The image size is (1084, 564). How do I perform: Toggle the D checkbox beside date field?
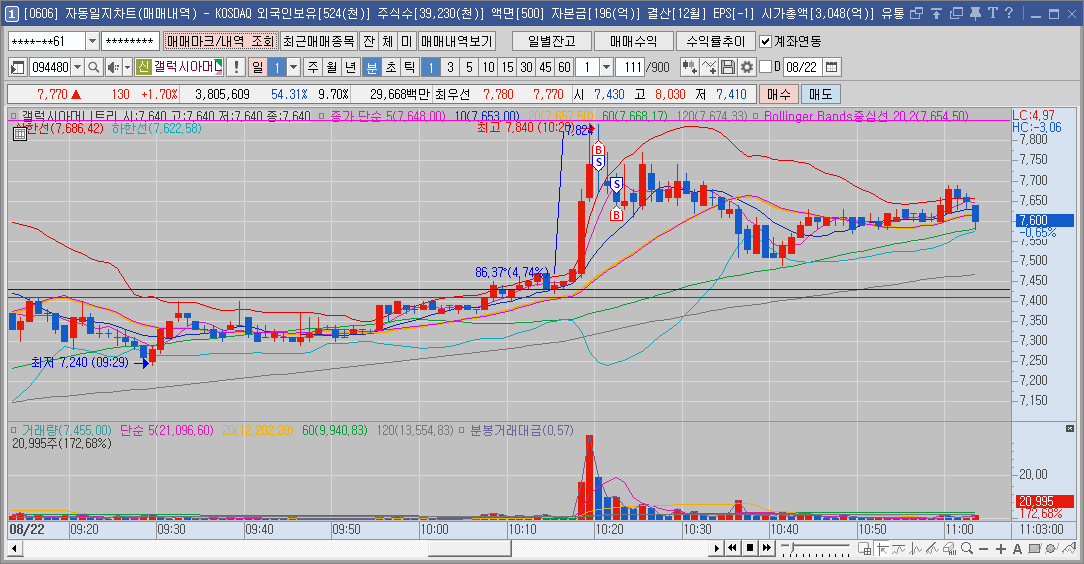[x=765, y=67]
